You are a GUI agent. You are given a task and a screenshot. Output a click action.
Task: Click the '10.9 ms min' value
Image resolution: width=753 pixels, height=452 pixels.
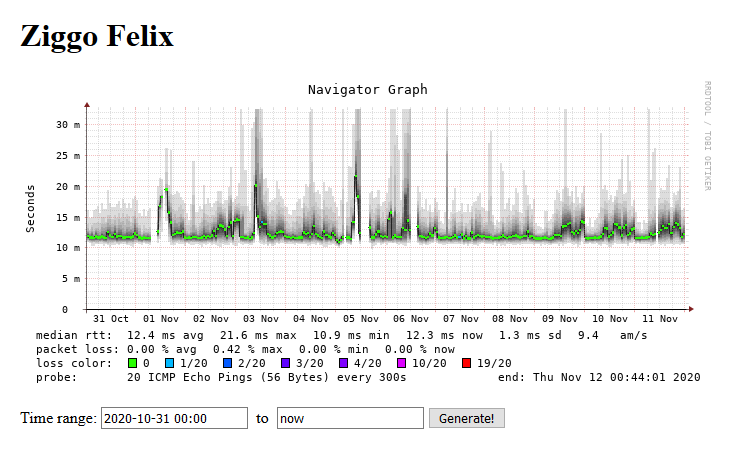click(351, 335)
